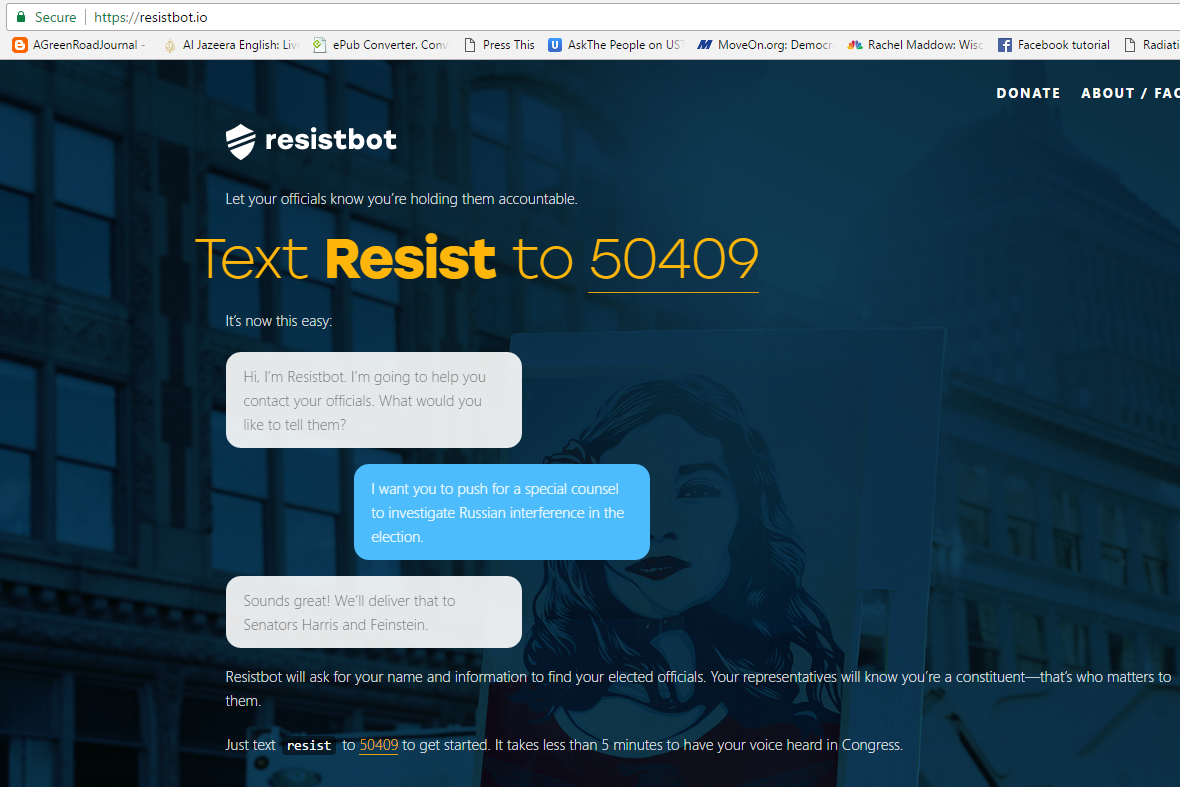The height and width of the screenshot is (787, 1180).
Task: Click the Blogger icon of AGreenRoadJournal bookmark
Action: (20, 45)
